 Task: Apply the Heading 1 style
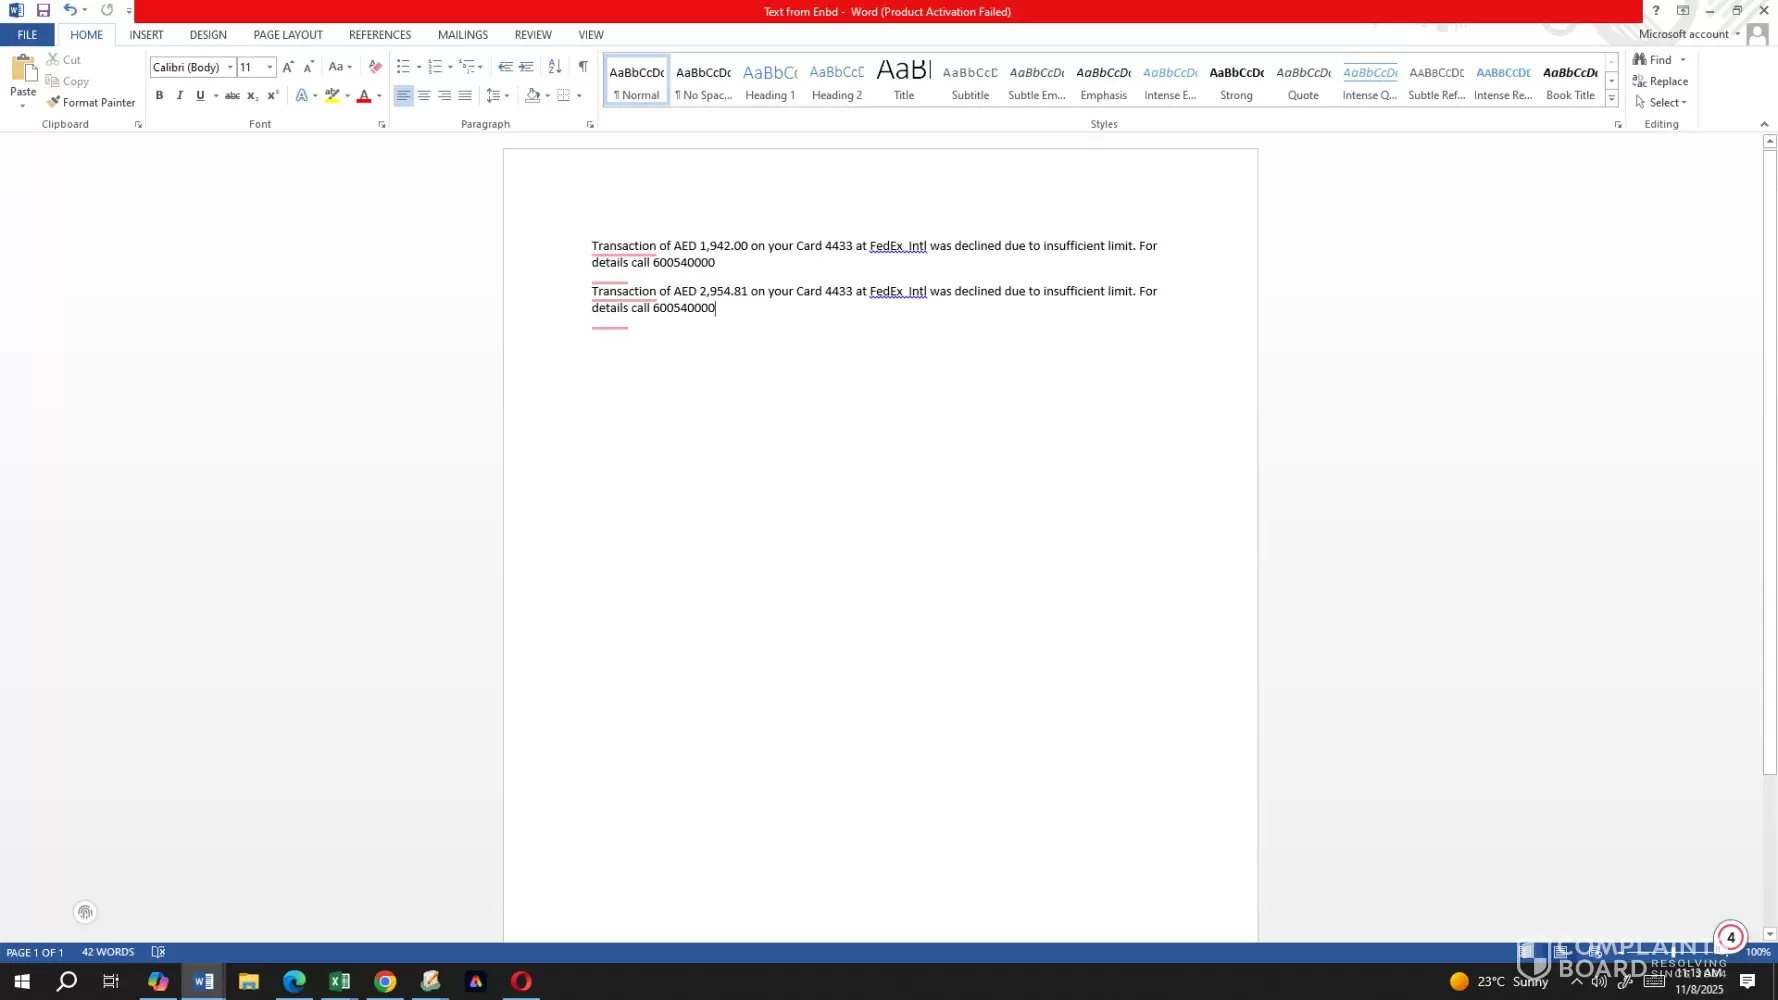[769, 81]
